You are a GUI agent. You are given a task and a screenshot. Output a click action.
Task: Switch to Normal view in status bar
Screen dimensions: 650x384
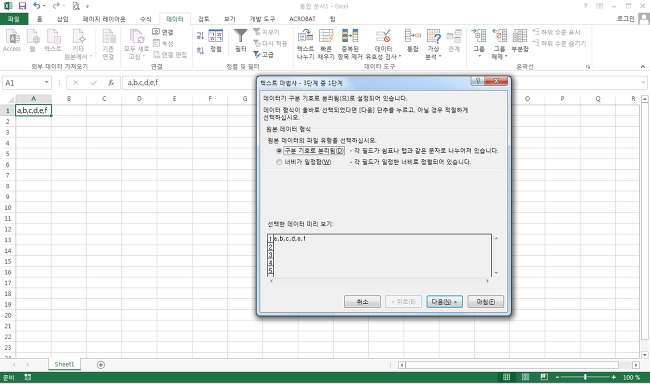pos(506,377)
